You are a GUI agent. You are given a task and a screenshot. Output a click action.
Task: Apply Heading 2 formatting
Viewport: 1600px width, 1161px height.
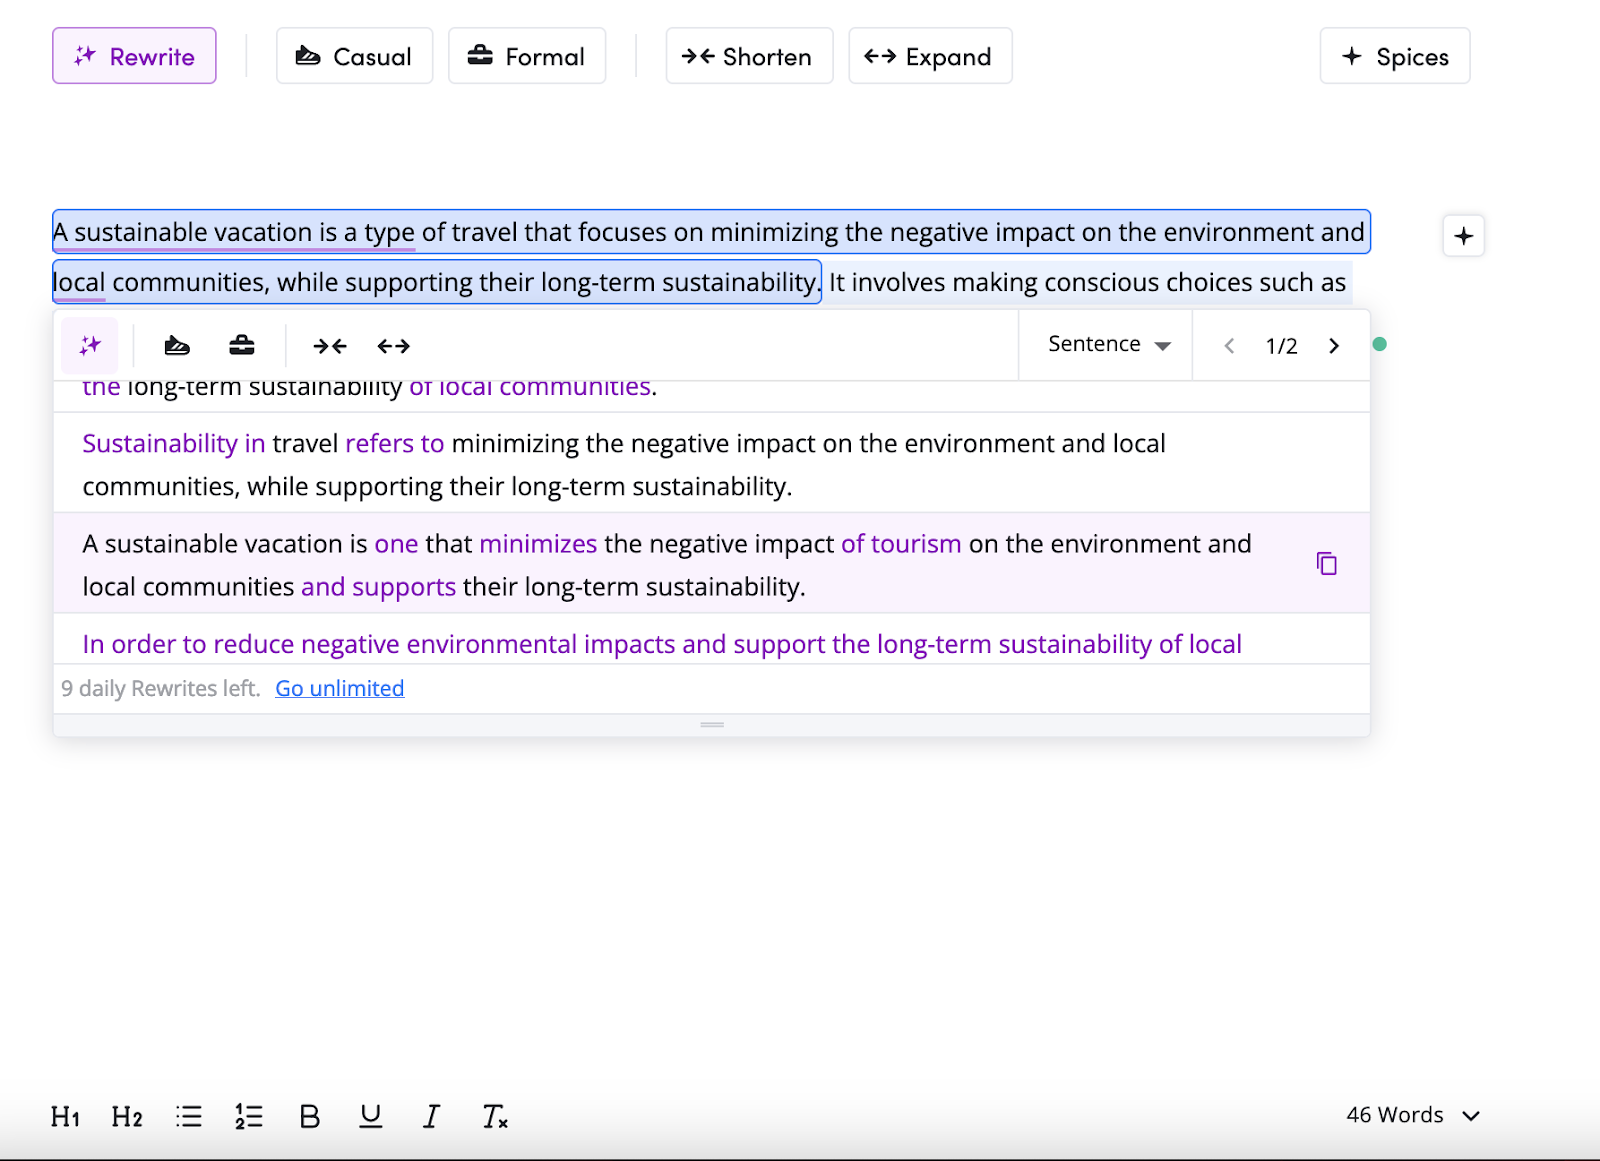127,1116
